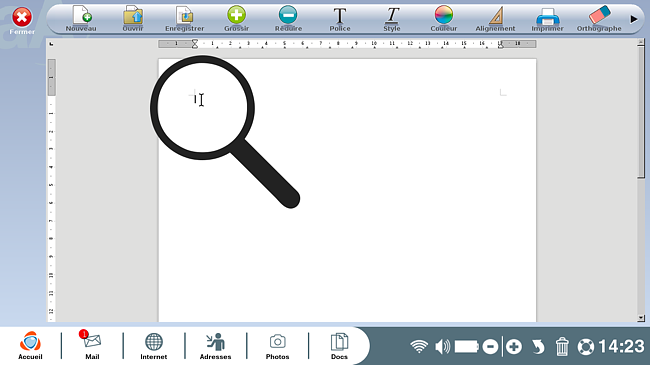The width and height of the screenshot is (650, 365).
Task: Open the Mail app with notification
Action: (x=92, y=346)
